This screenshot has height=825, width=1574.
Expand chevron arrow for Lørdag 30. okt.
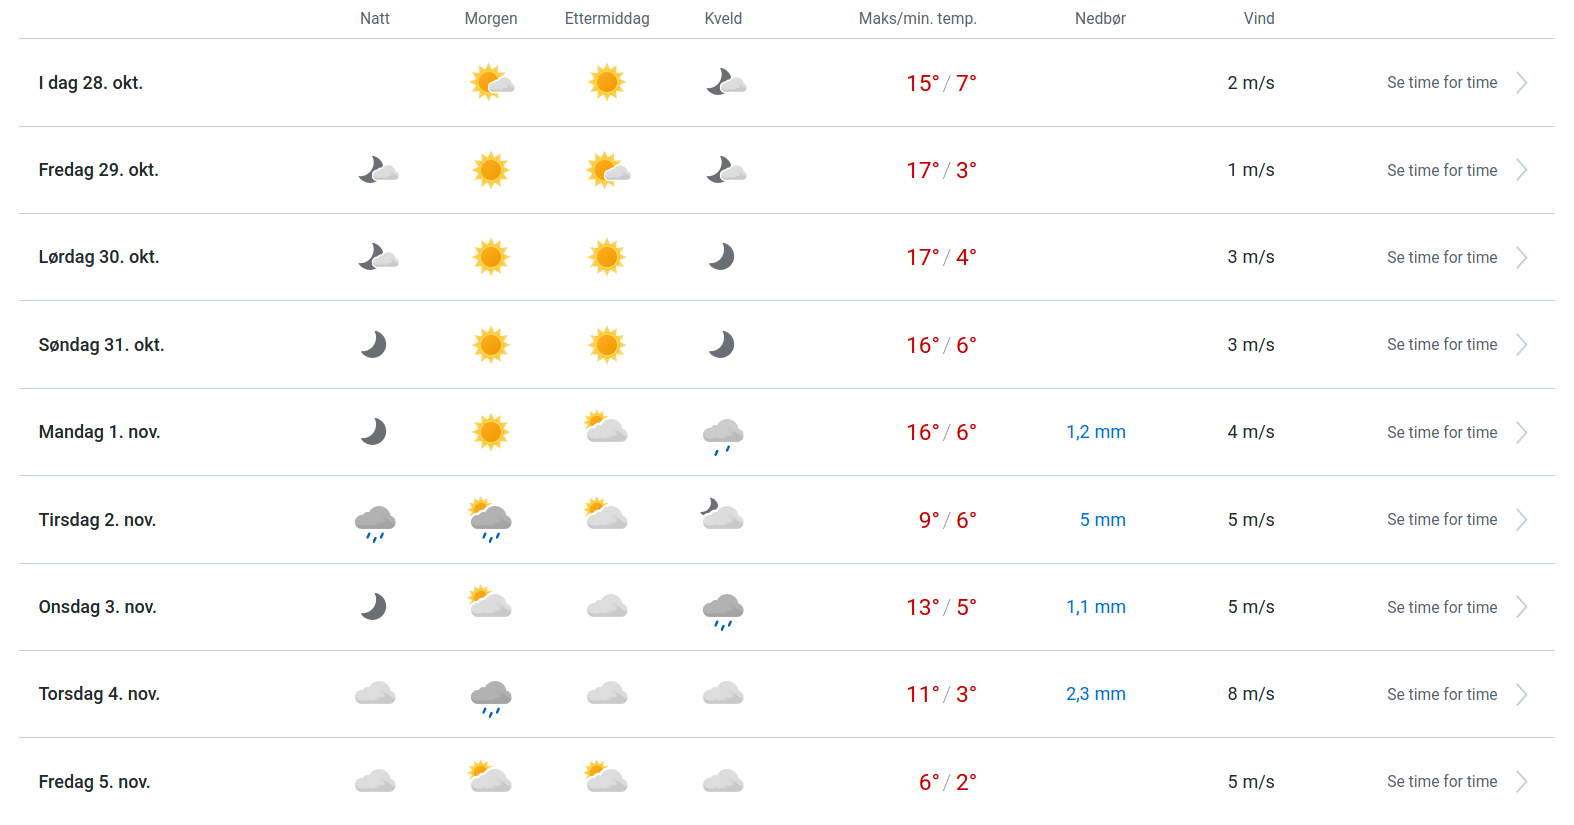pos(1521,258)
